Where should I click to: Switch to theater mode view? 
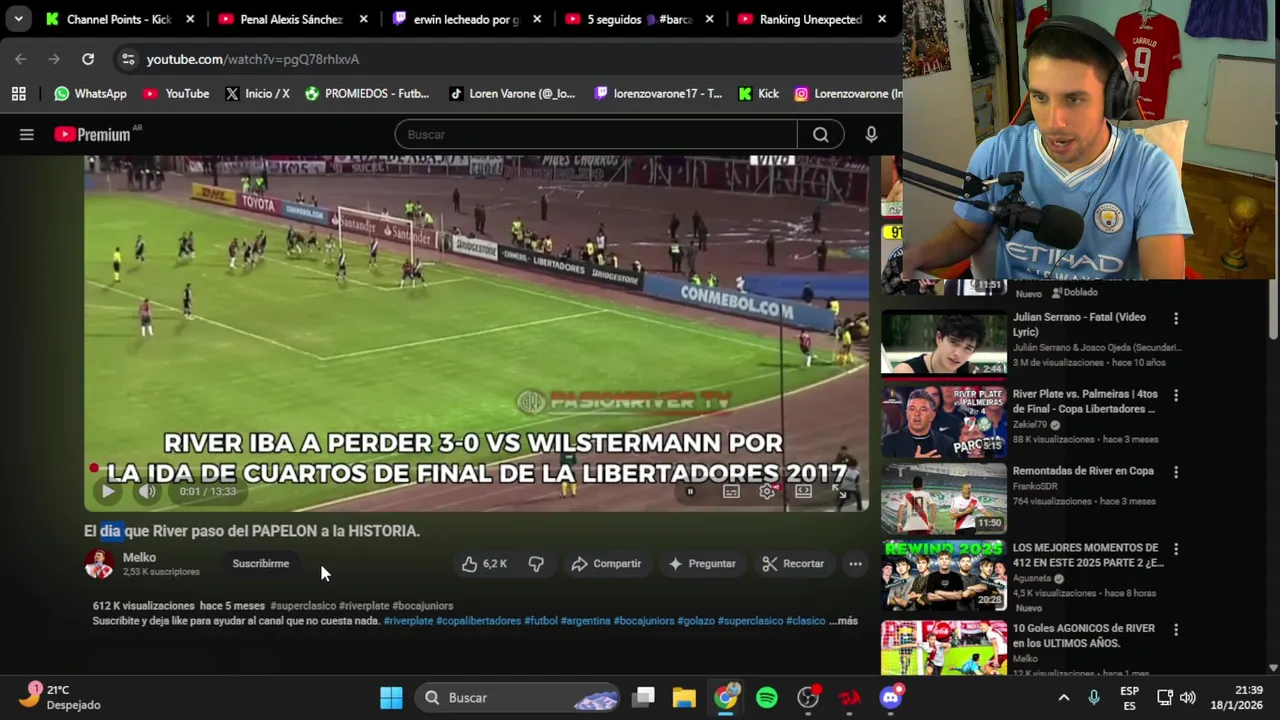[x=803, y=491]
